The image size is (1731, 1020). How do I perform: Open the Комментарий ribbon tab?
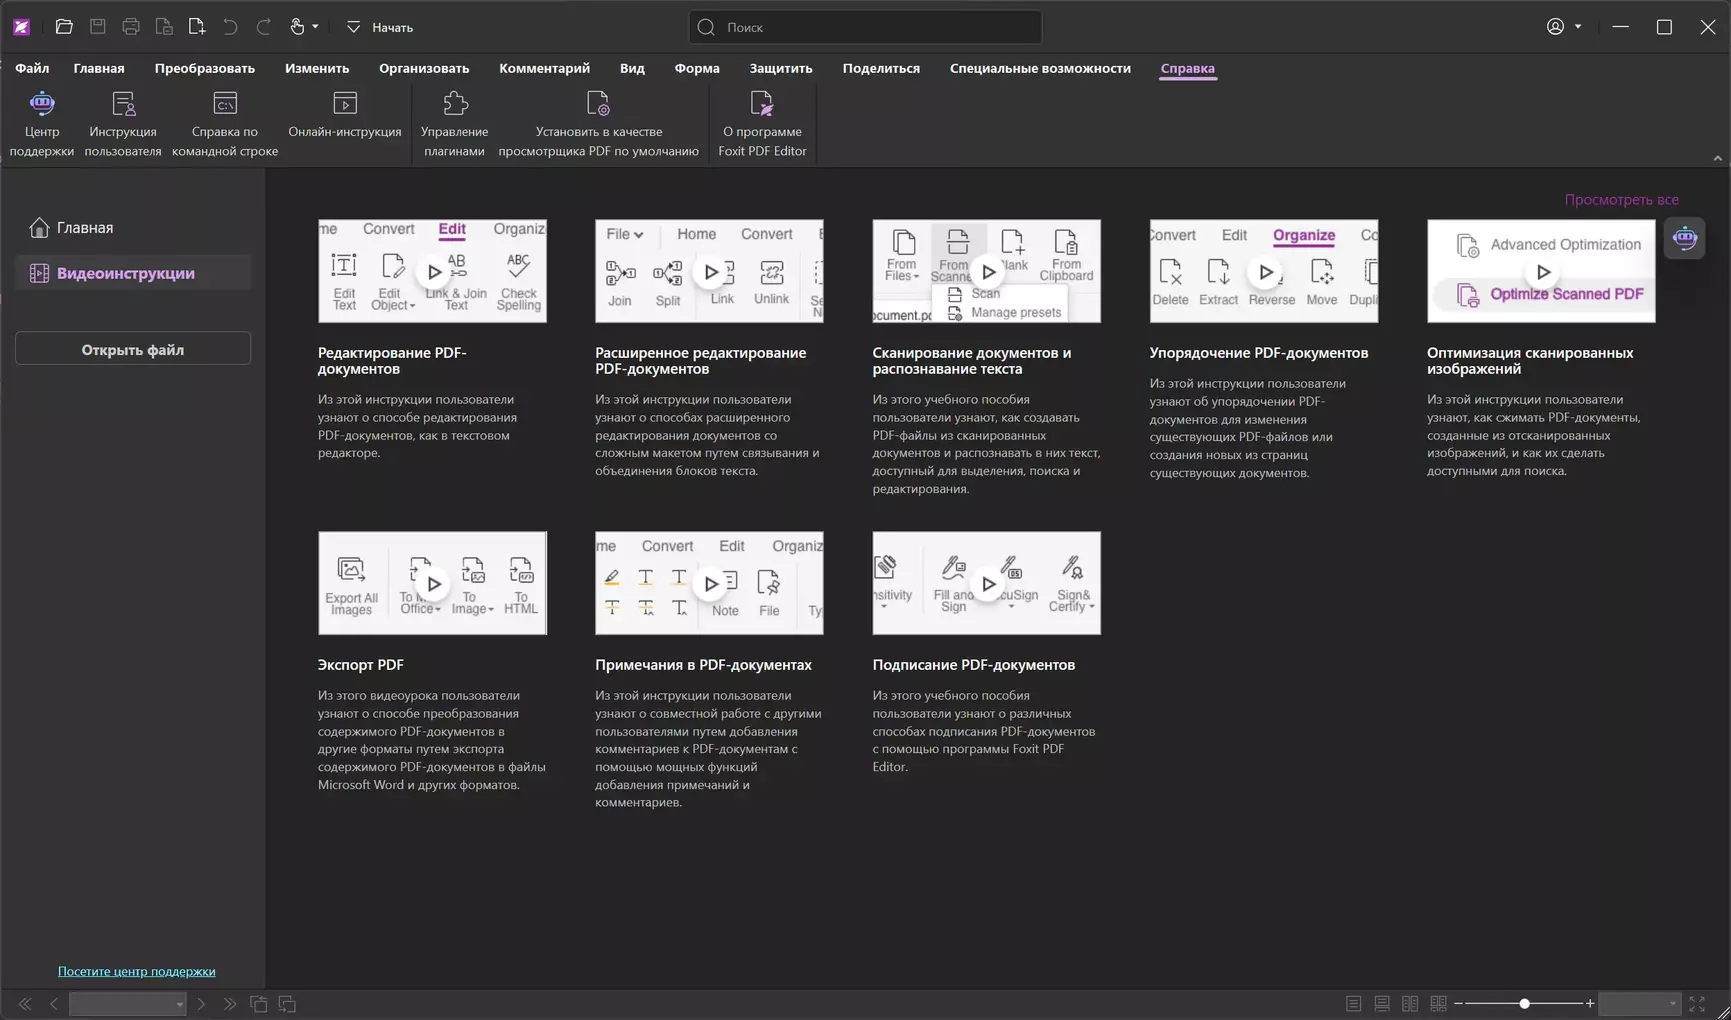point(544,68)
